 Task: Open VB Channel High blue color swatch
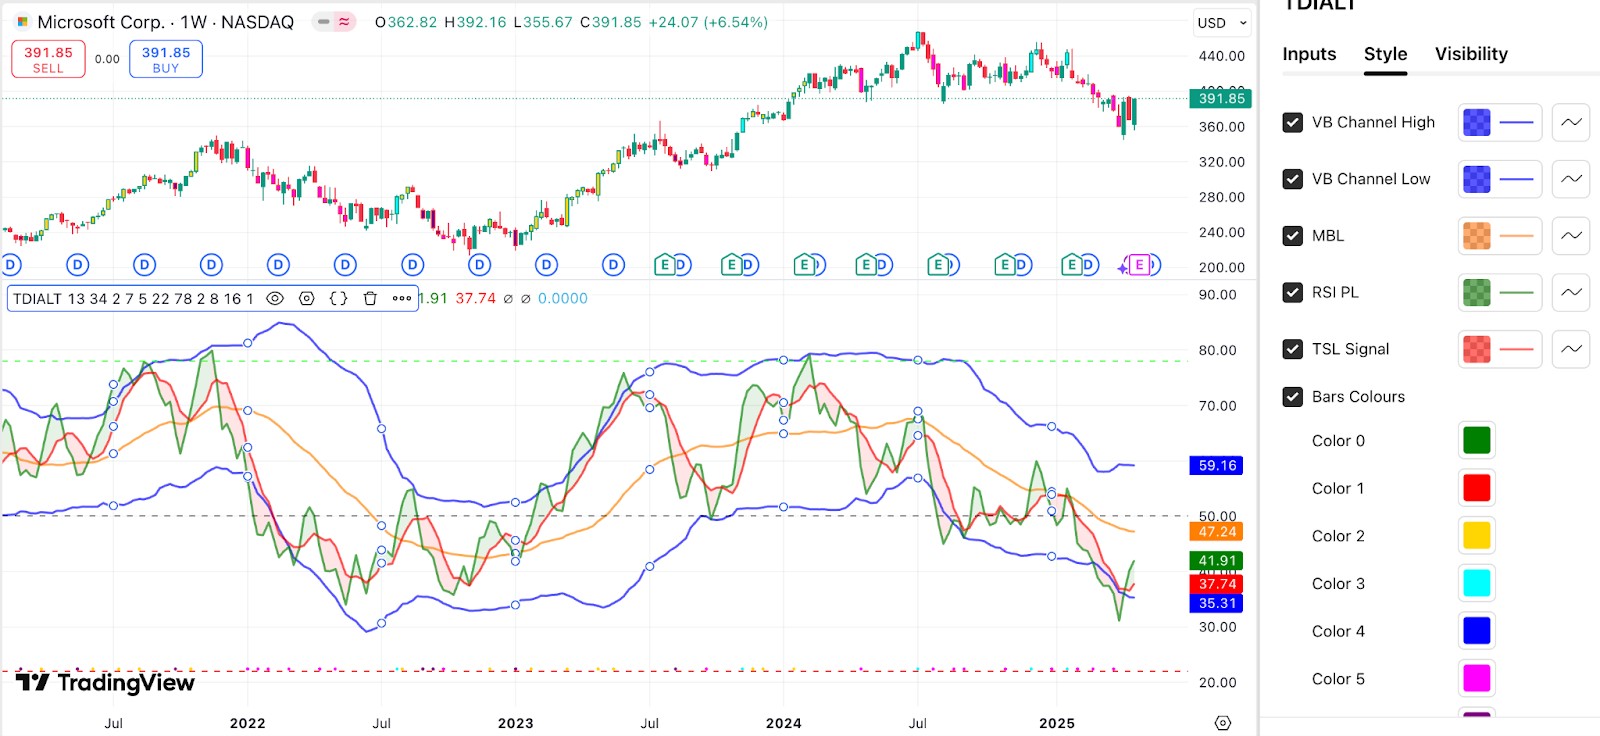click(x=1476, y=122)
